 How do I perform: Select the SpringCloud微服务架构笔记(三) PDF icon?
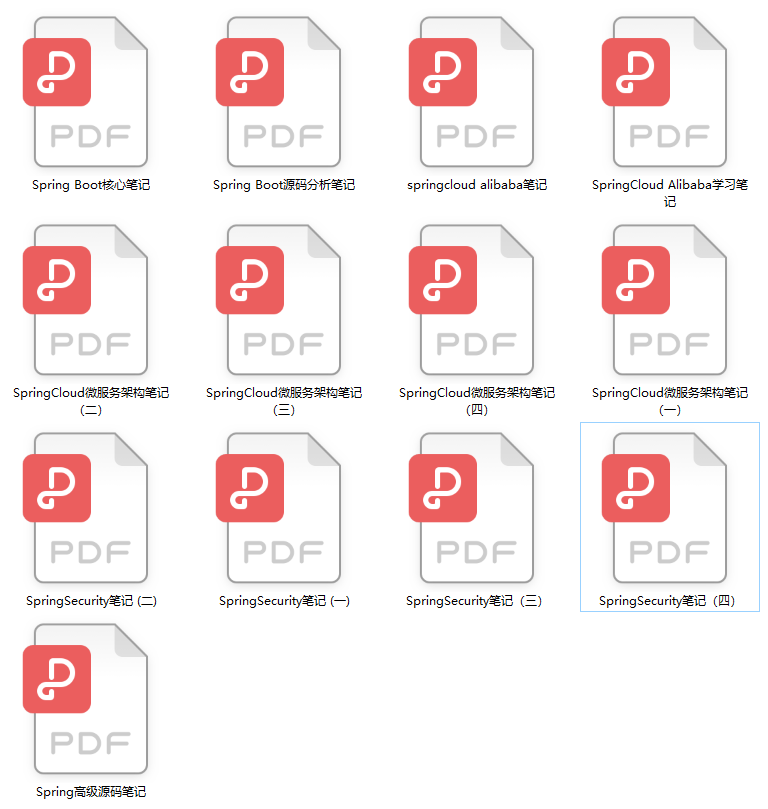point(279,300)
